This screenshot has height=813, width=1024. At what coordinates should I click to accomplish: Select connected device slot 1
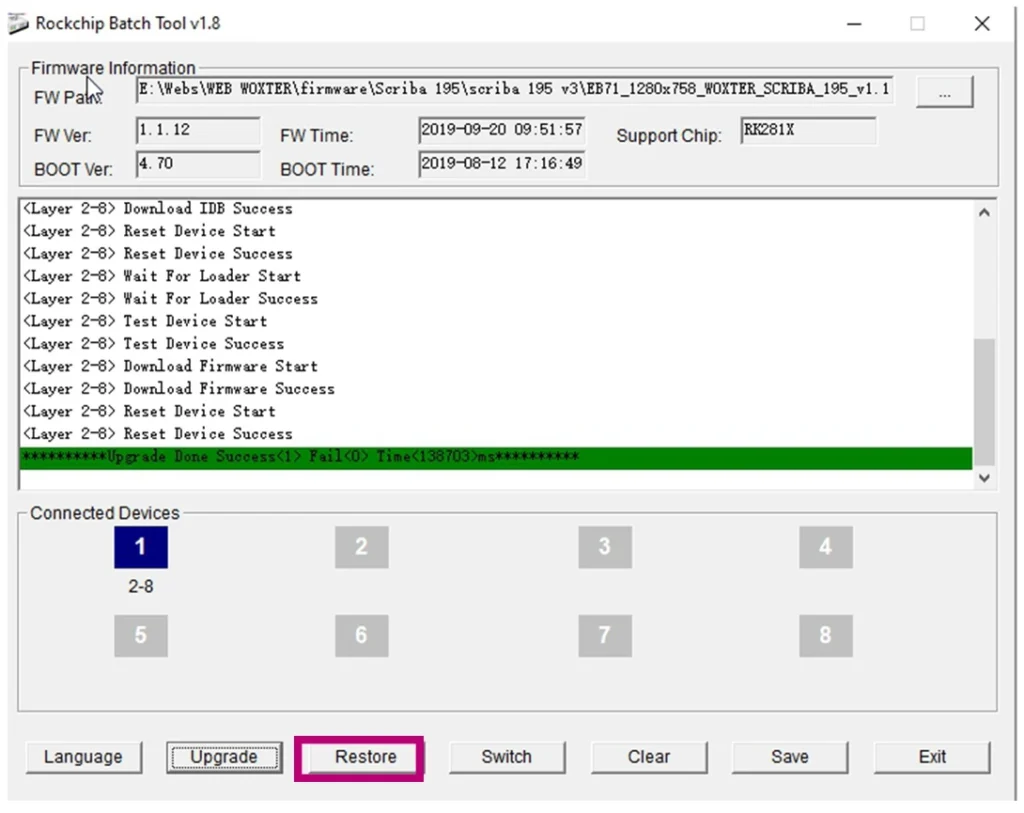(x=140, y=547)
